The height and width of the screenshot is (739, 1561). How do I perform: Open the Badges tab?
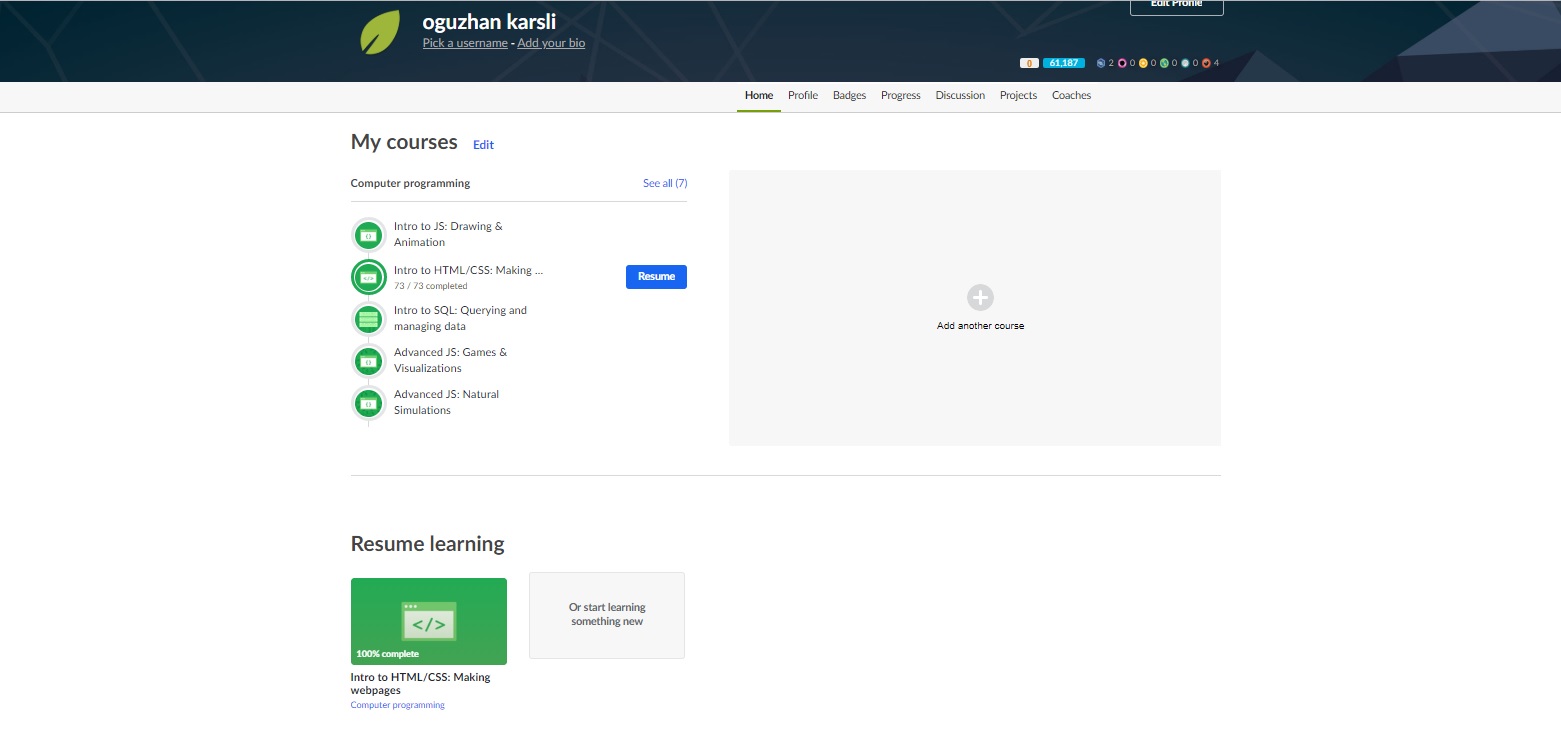(x=849, y=96)
